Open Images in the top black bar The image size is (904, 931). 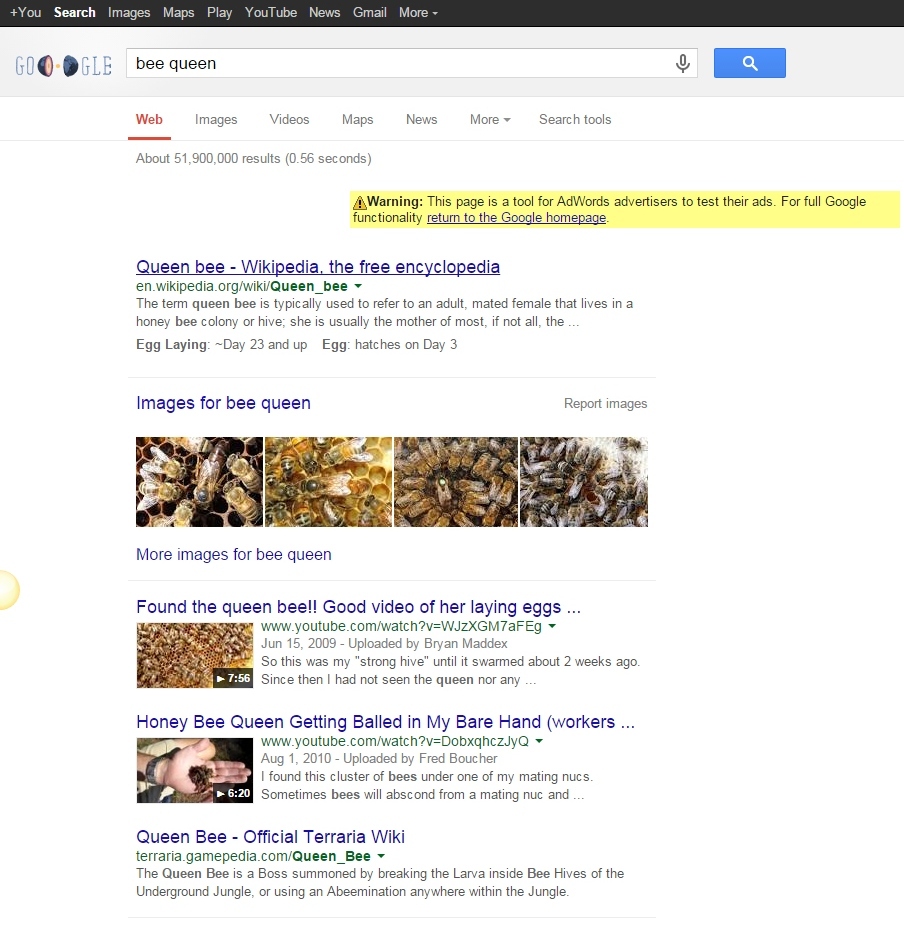coord(129,12)
